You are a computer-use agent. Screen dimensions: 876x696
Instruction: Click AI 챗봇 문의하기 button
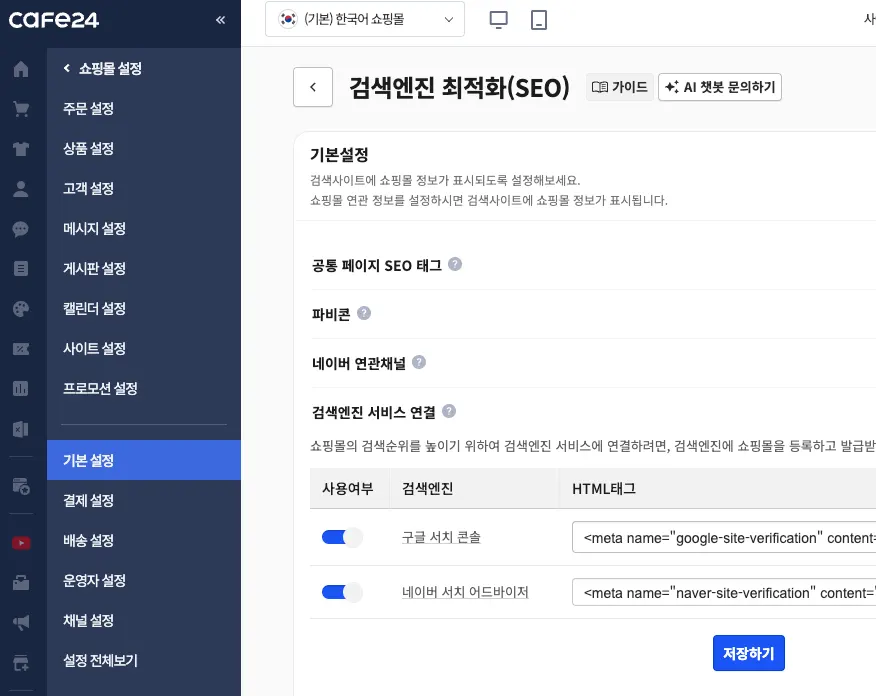click(720, 87)
